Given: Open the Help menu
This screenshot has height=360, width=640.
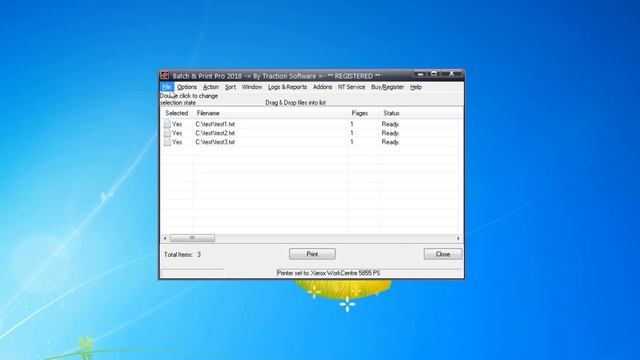Looking at the screenshot, I should [x=416, y=87].
